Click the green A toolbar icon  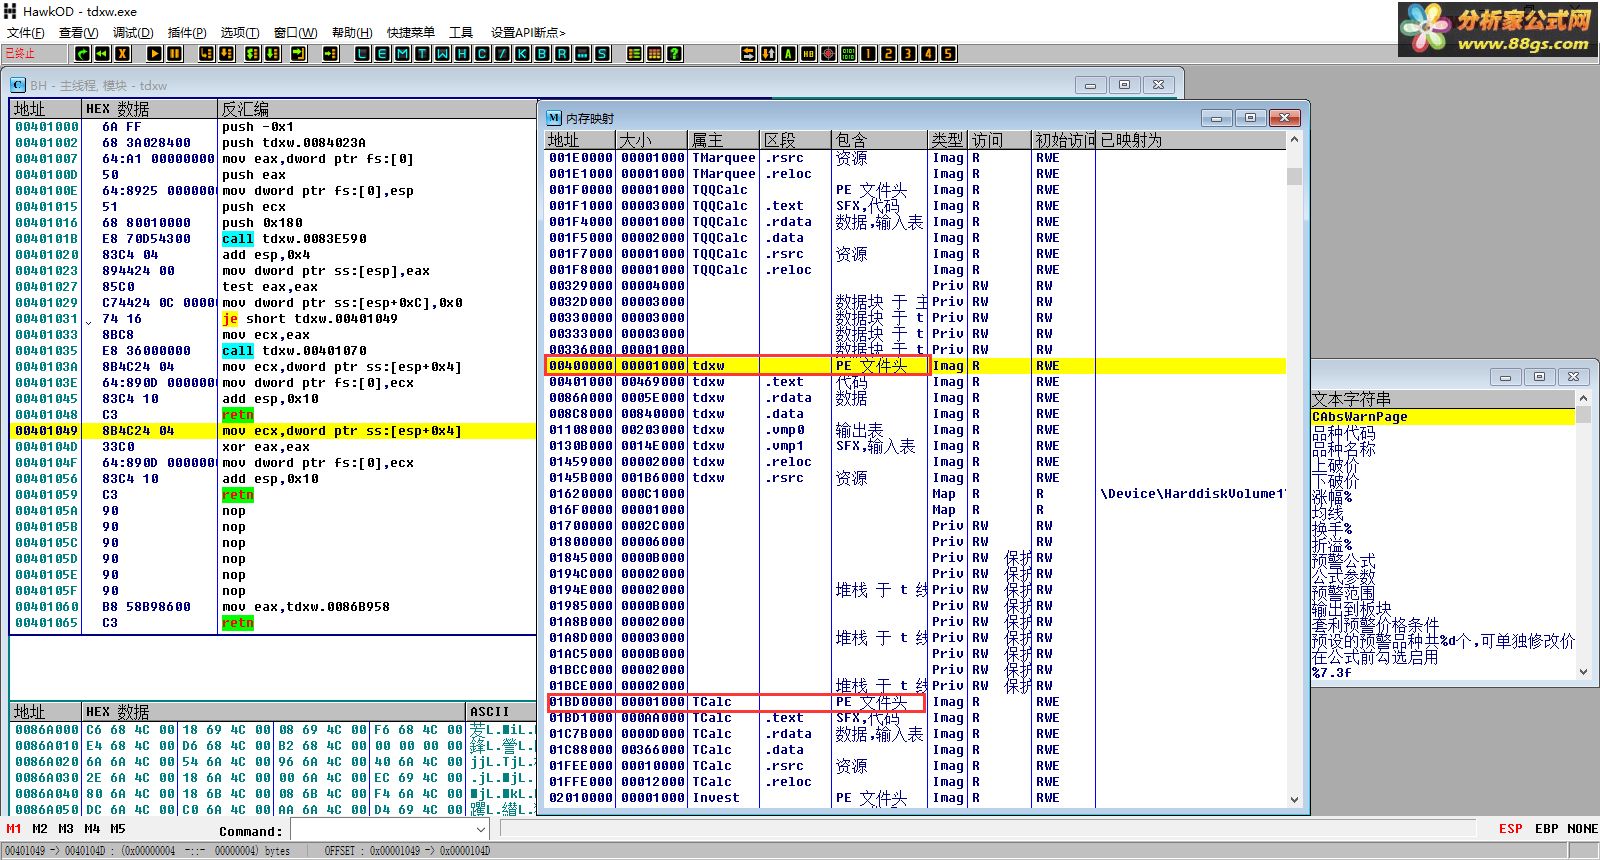click(788, 54)
